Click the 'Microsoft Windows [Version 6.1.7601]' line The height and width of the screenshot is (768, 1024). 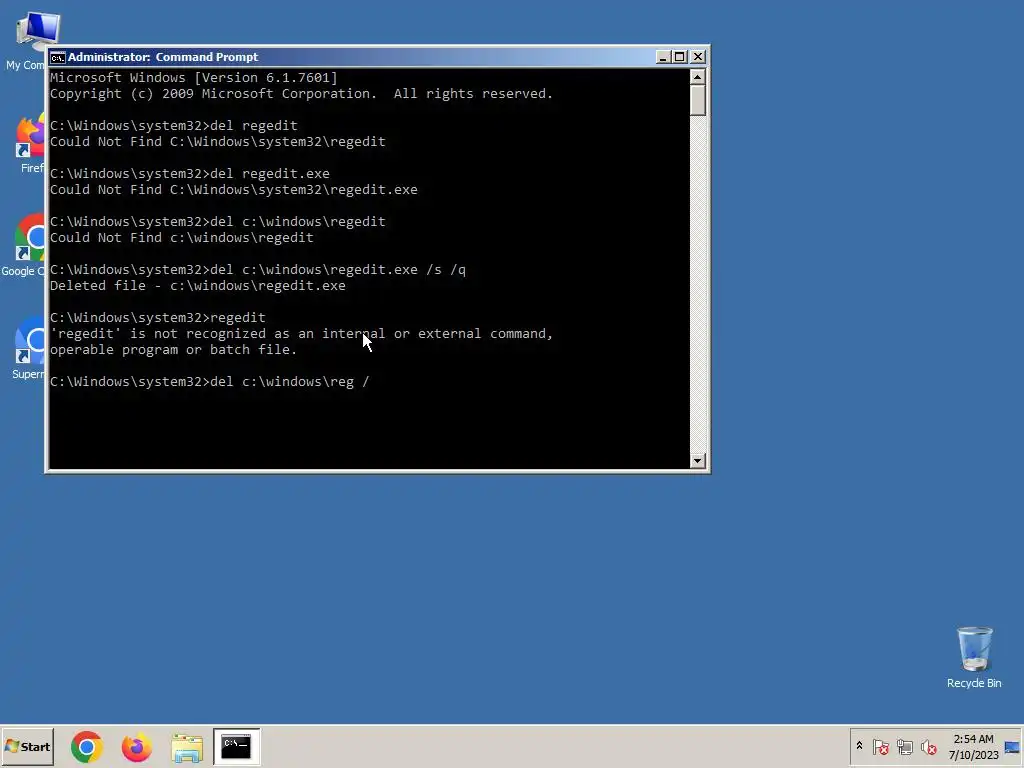click(194, 78)
